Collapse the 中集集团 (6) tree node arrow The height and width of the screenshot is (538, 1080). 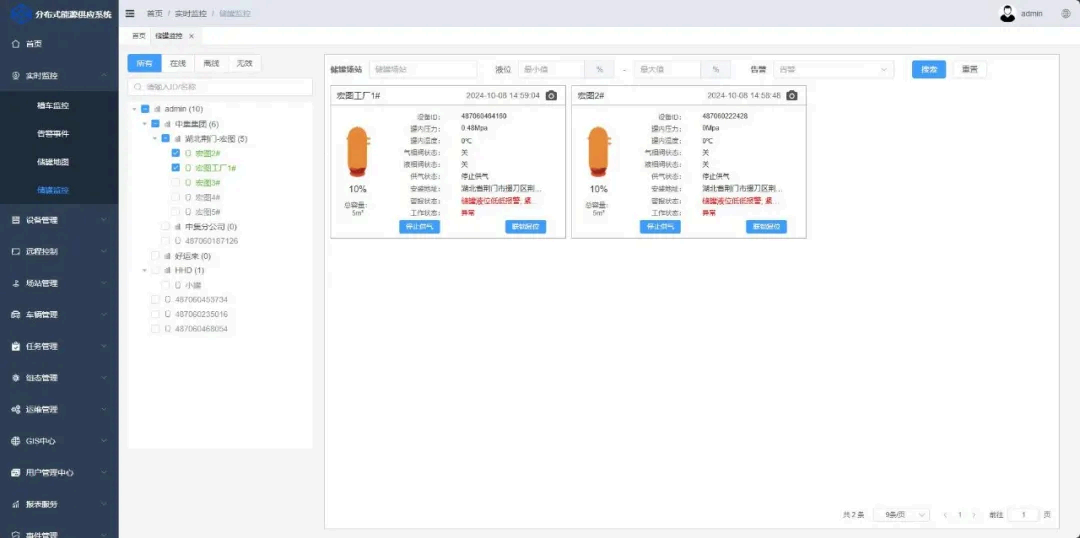[x=145, y=124]
